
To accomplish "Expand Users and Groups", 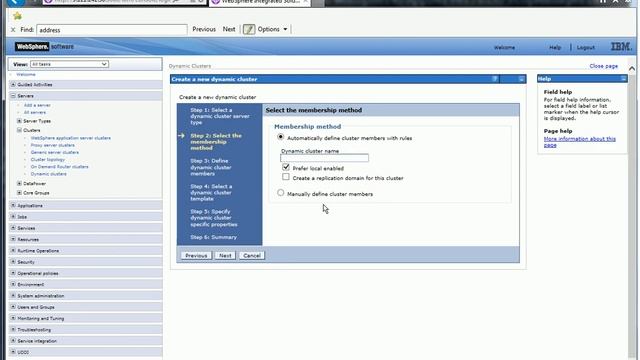I will 13,307.
